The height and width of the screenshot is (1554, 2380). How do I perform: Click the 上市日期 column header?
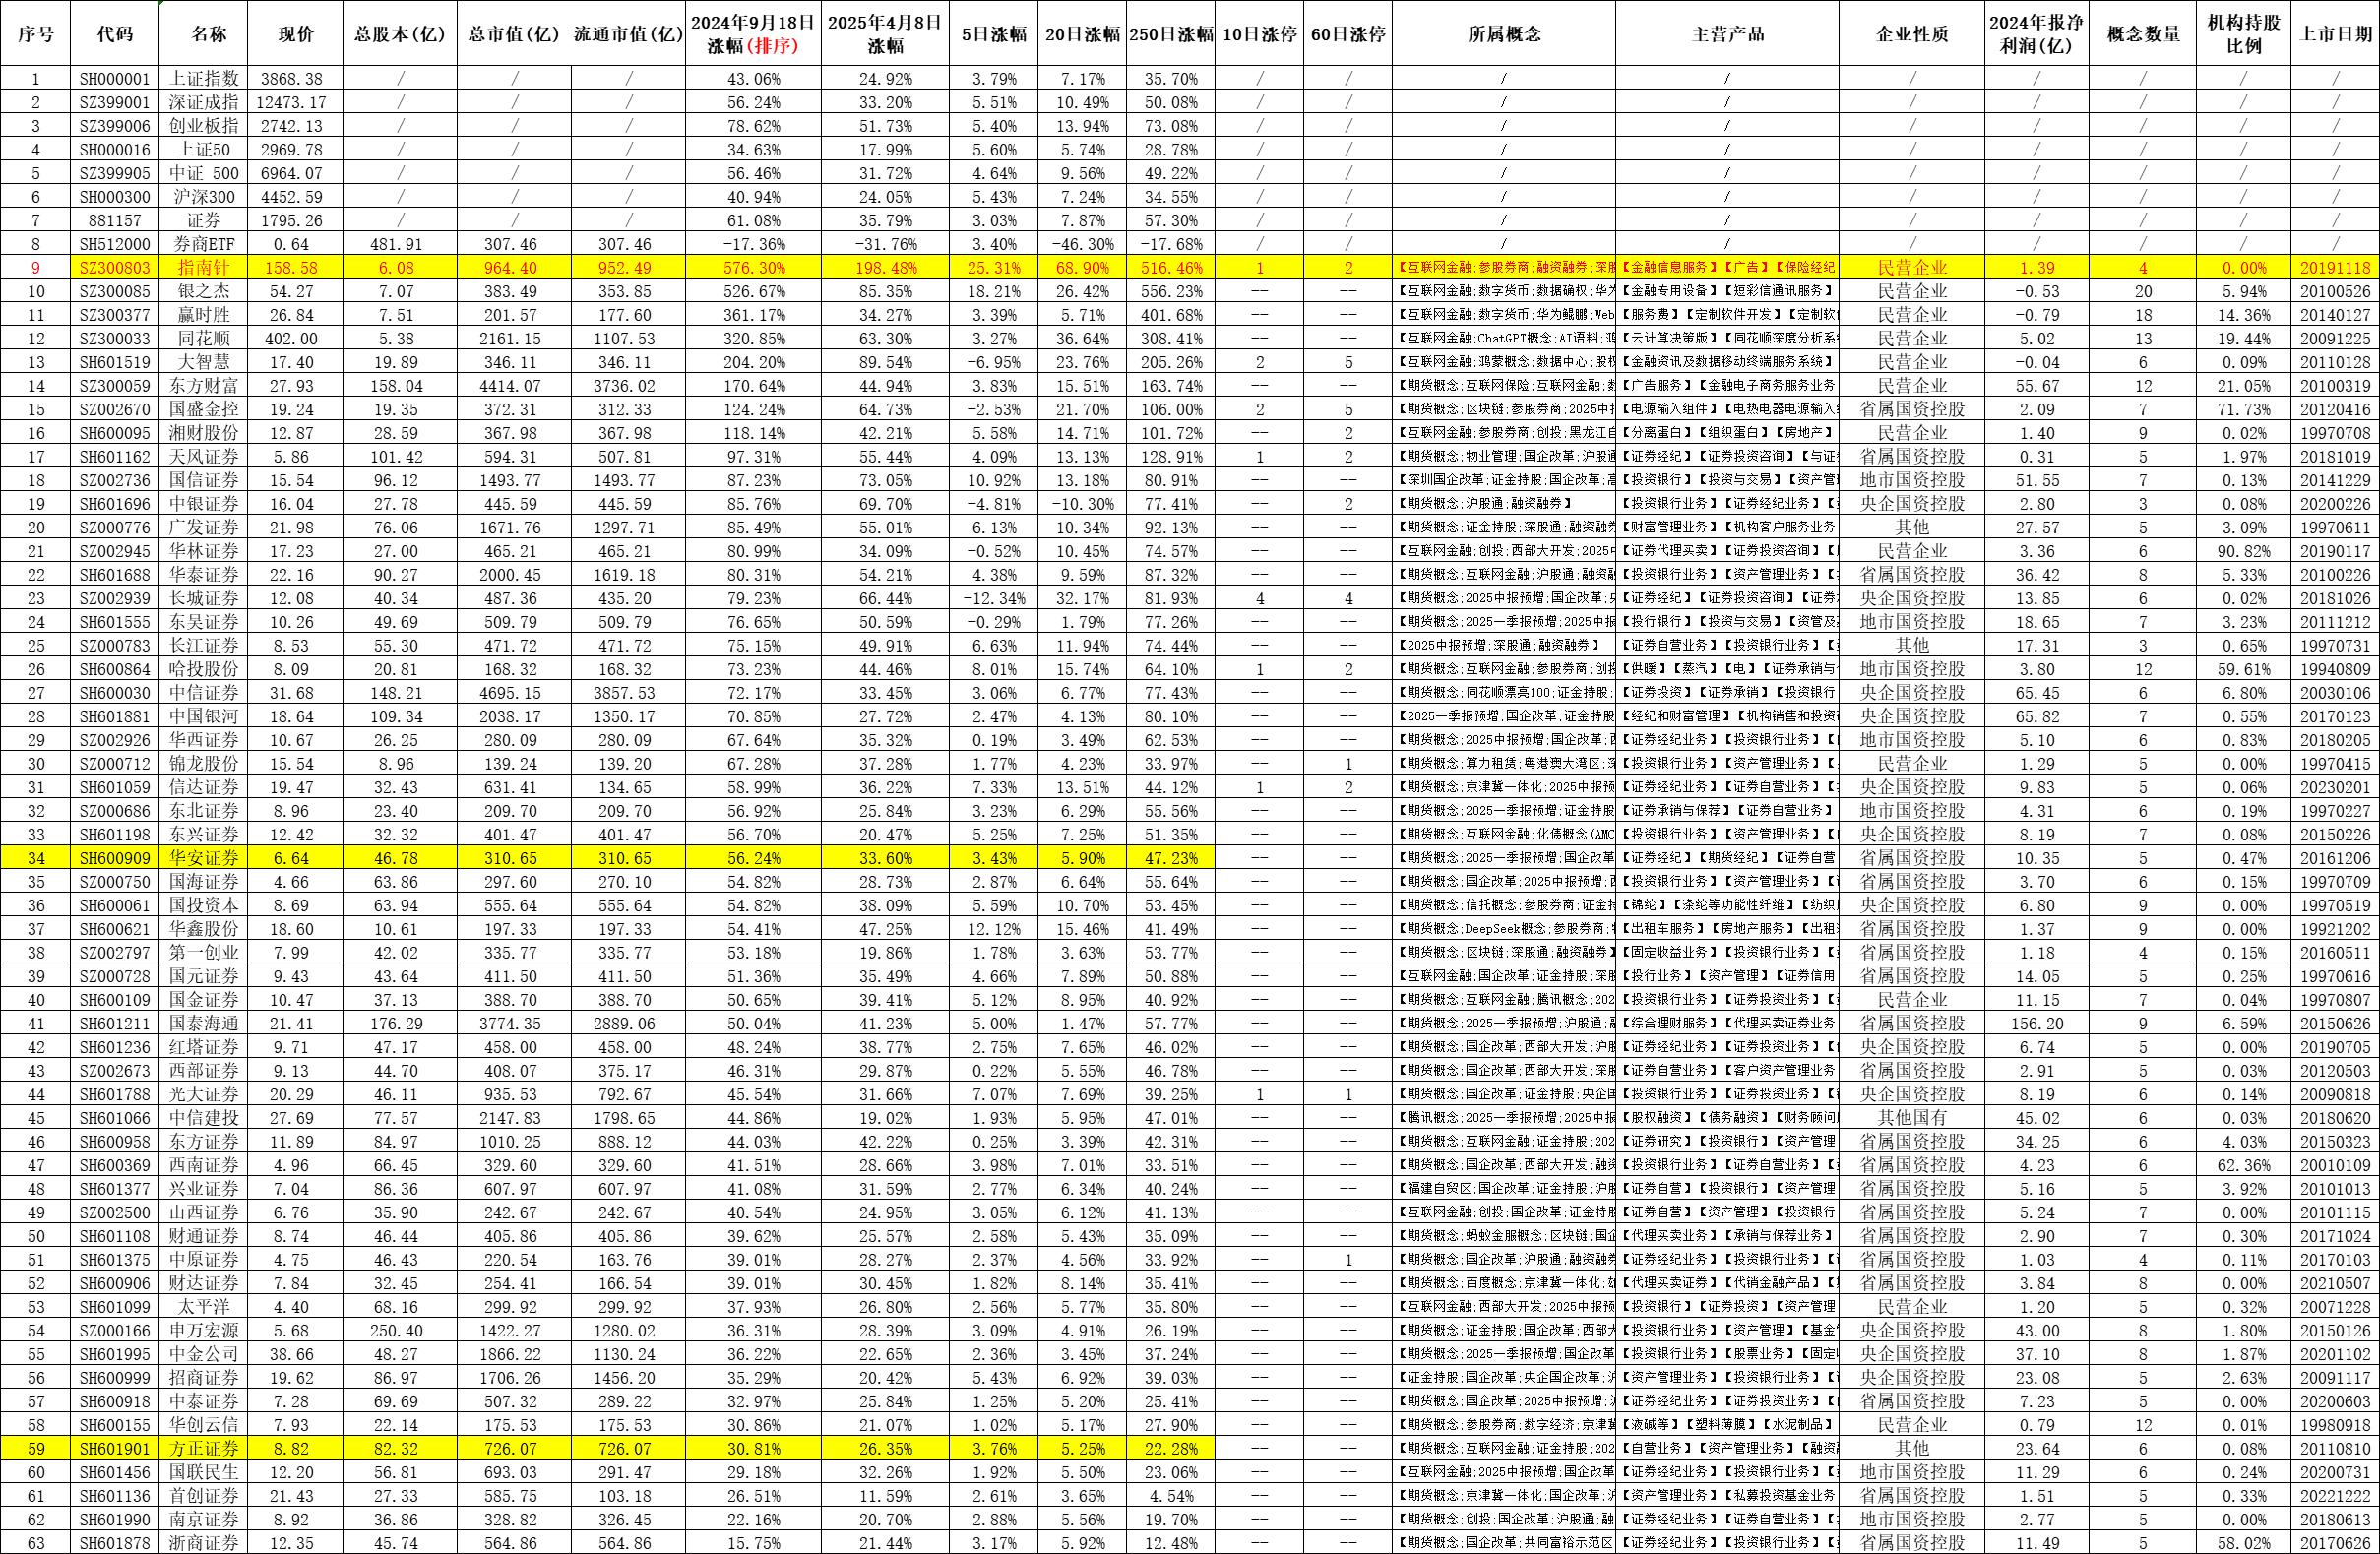[2335, 33]
